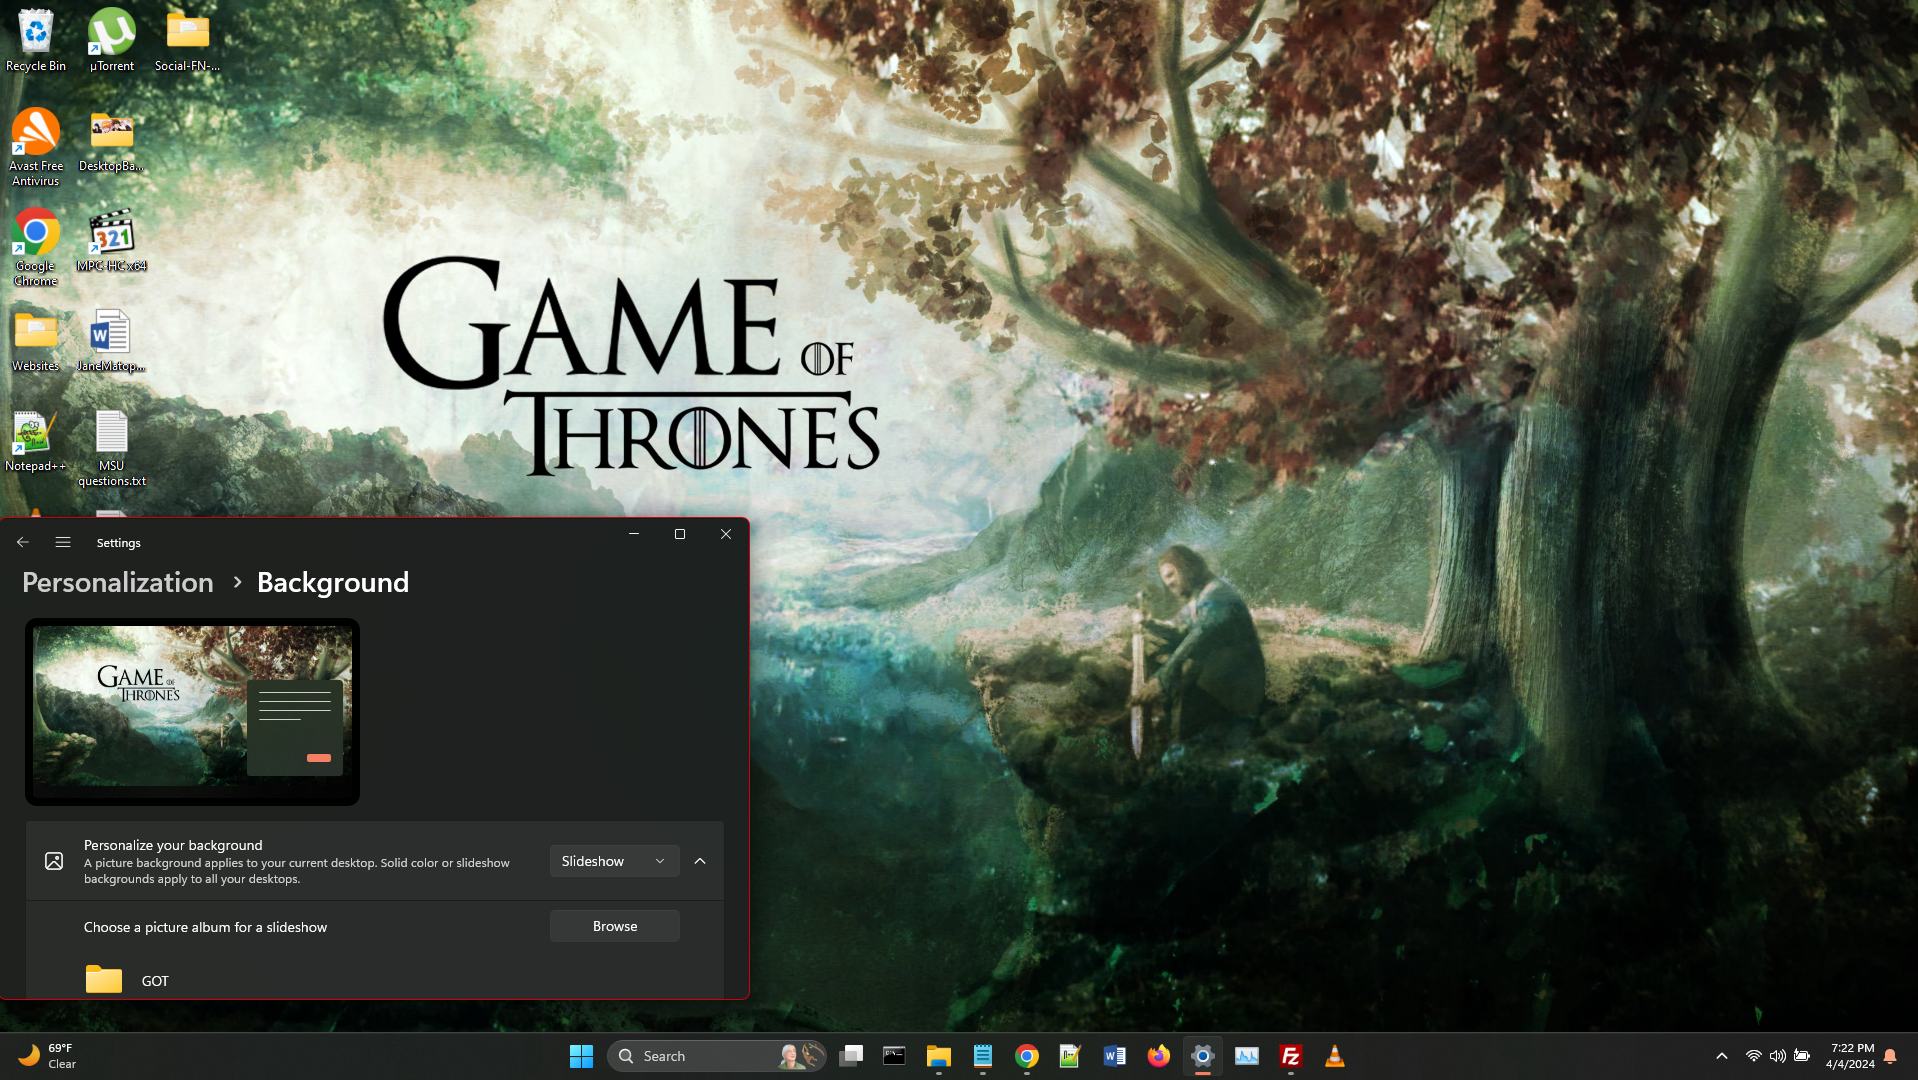Open Notepad++ from taskbar
Screen dimensions: 1918x1080
pos(1070,1056)
